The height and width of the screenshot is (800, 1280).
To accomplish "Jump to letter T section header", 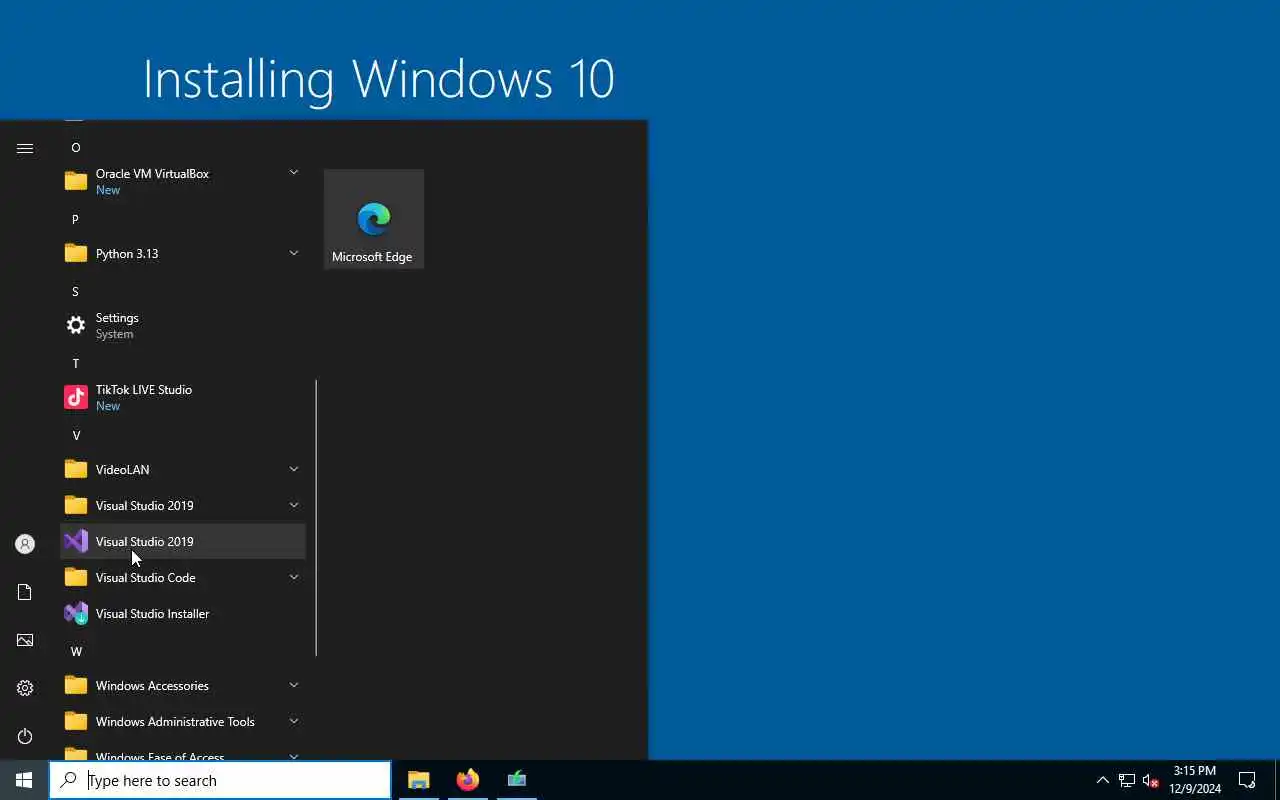I will [x=75, y=363].
